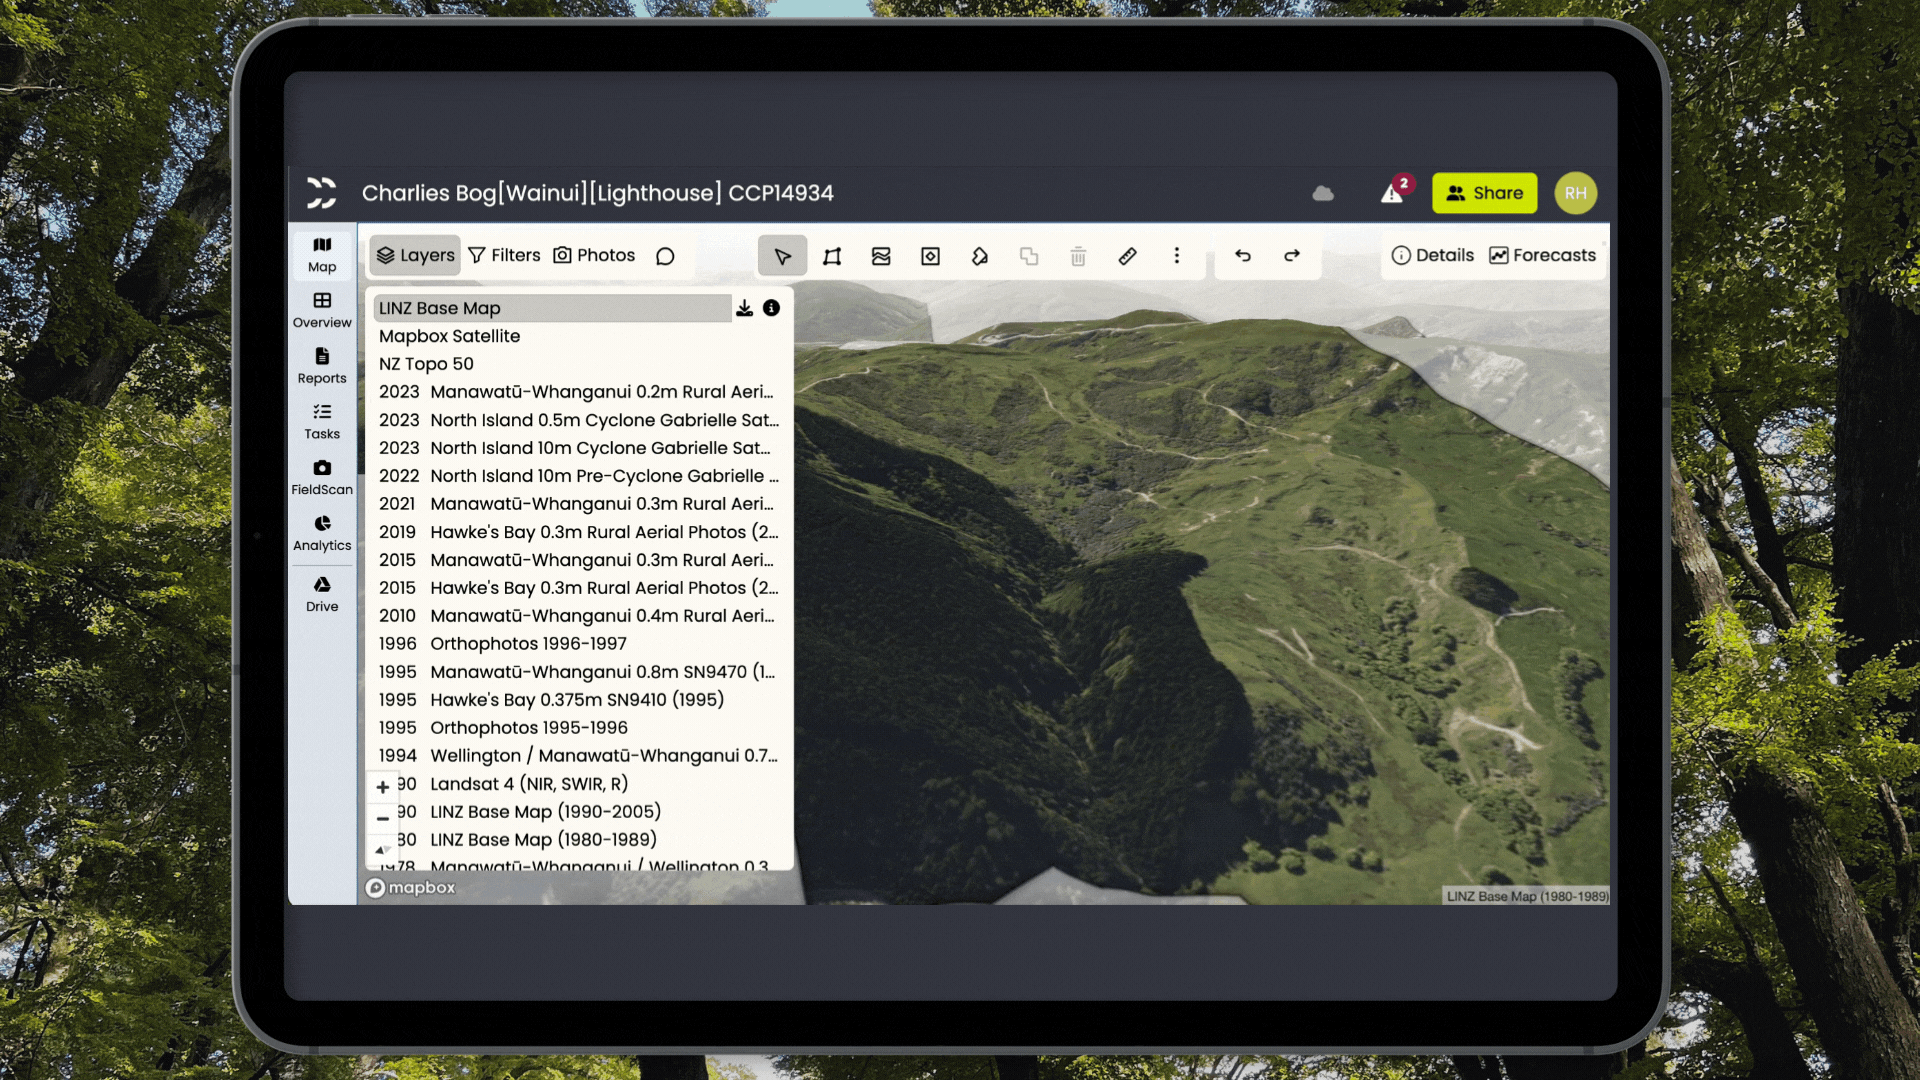Open the Details panel
Viewport: 1920px width, 1080px height.
pos(1433,255)
